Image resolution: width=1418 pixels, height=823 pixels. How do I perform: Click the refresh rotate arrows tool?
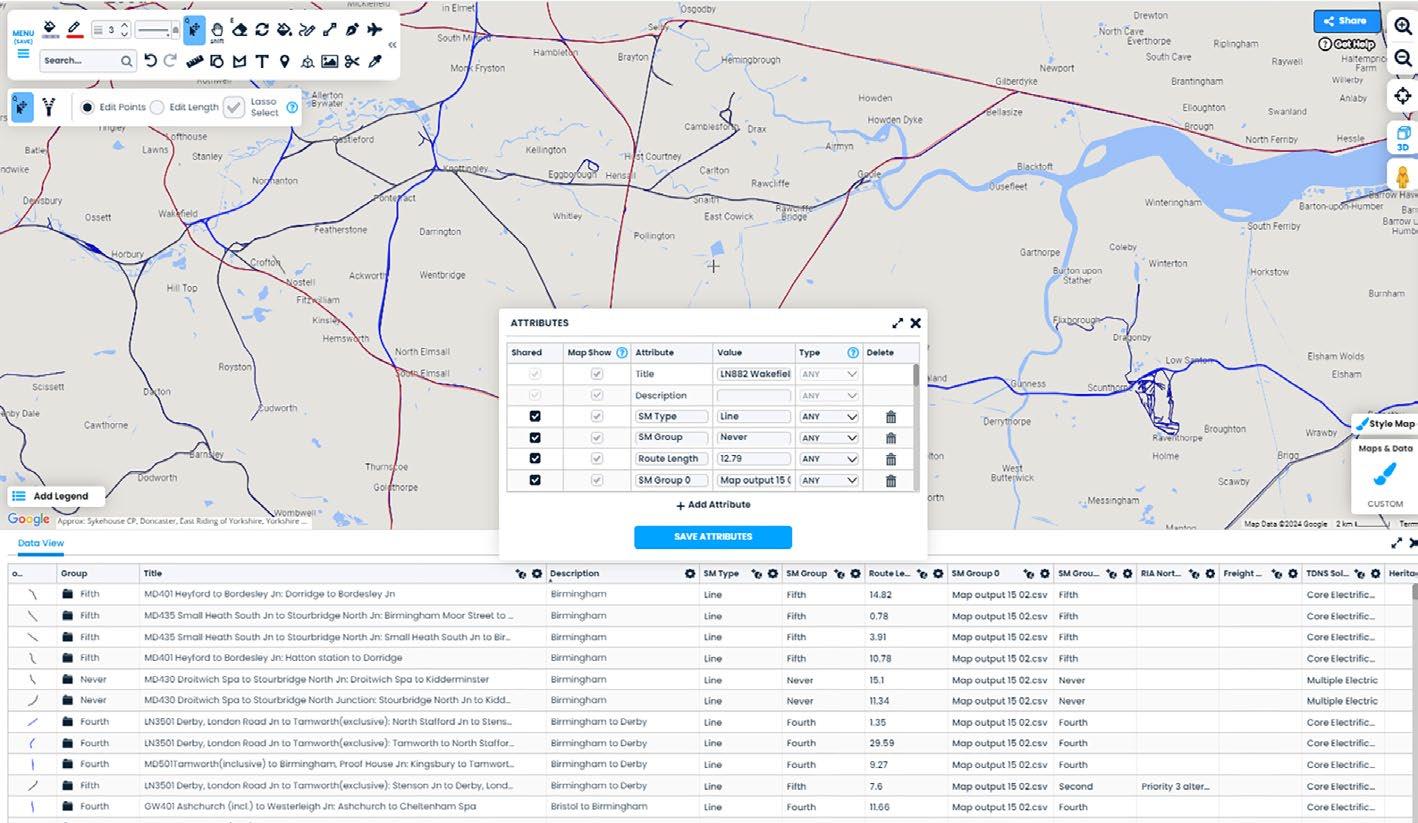coord(262,30)
